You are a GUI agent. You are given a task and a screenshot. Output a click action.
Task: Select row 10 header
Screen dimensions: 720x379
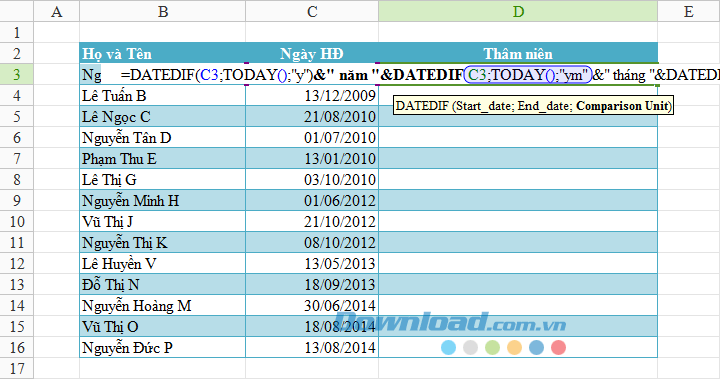(17, 221)
